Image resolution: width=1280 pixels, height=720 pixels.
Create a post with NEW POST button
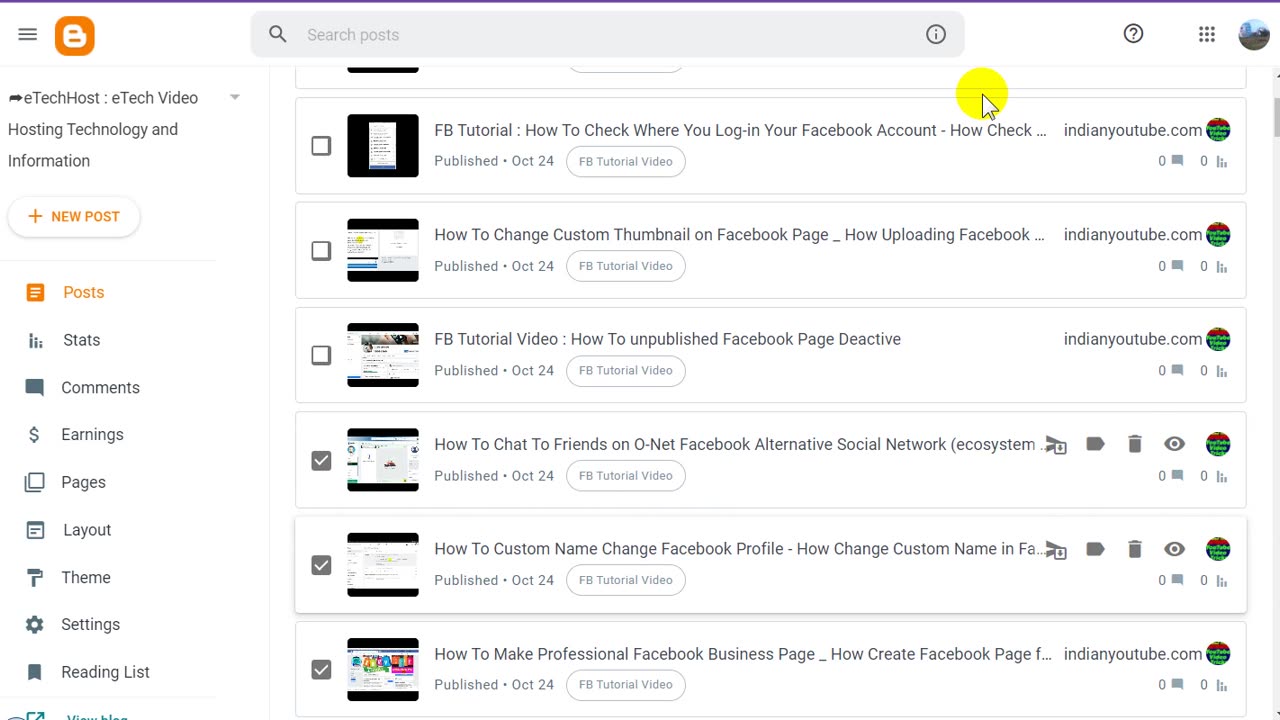click(74, 216)
